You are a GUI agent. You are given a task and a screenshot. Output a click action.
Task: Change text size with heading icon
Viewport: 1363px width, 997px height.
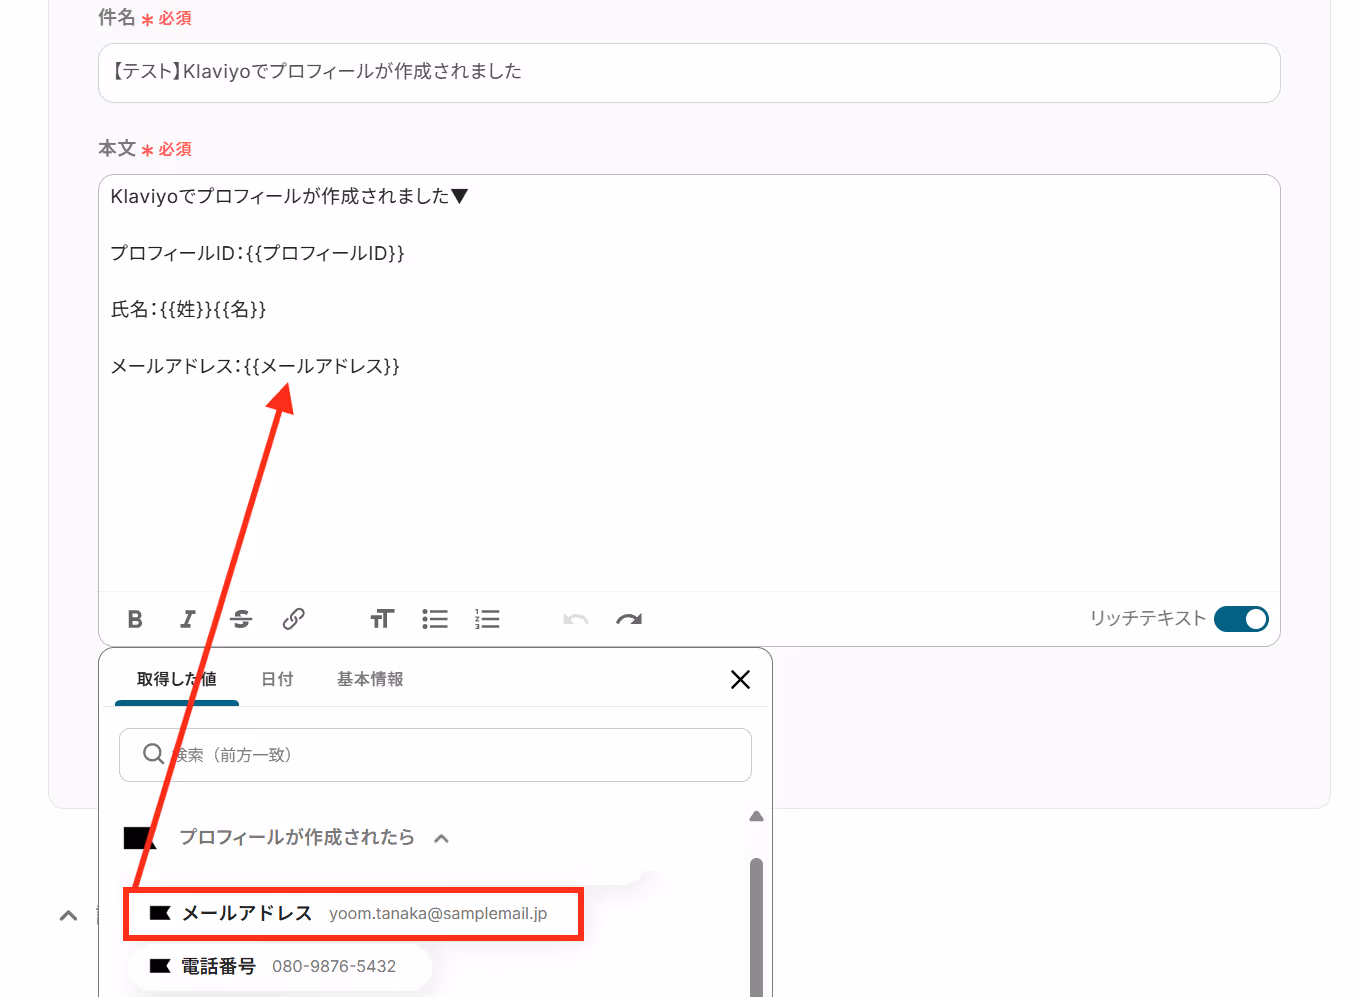[x=382, y=619]
